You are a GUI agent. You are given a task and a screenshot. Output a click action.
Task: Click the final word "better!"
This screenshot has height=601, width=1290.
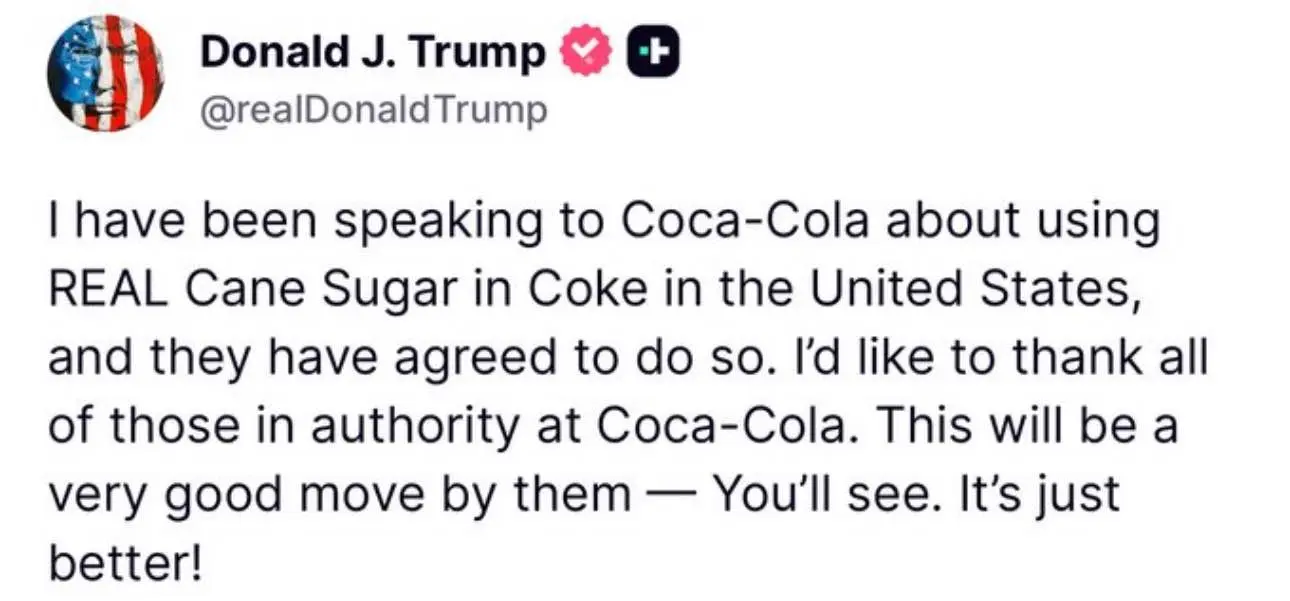click(125, 563)
